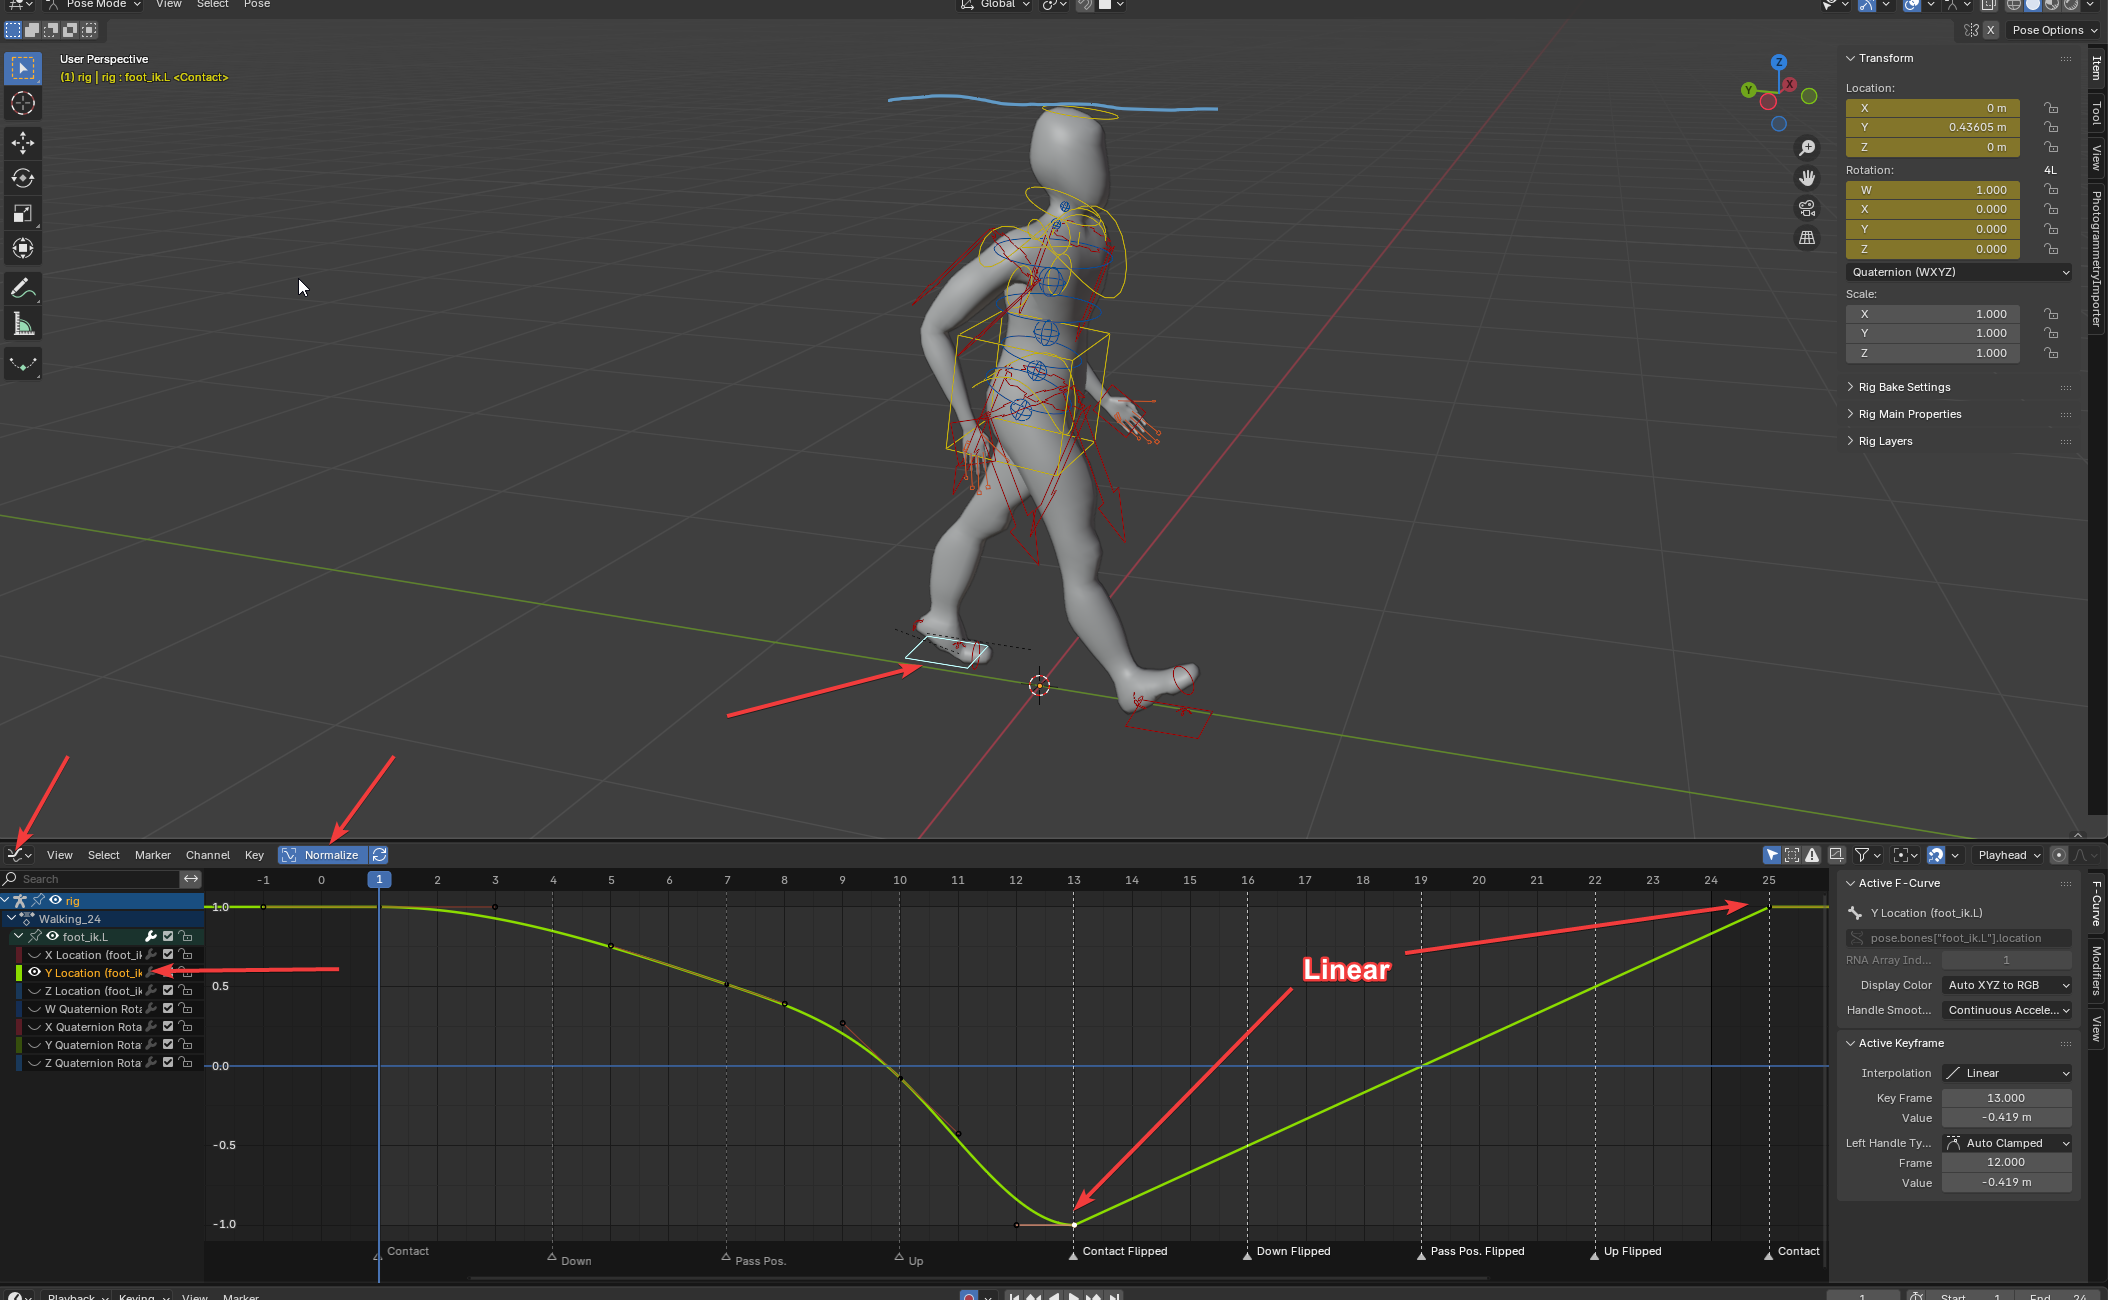The width and height of the screenshot is (2108, 1300).
Task: Select the Move tool in toolbar
Action: click(22, 143)
